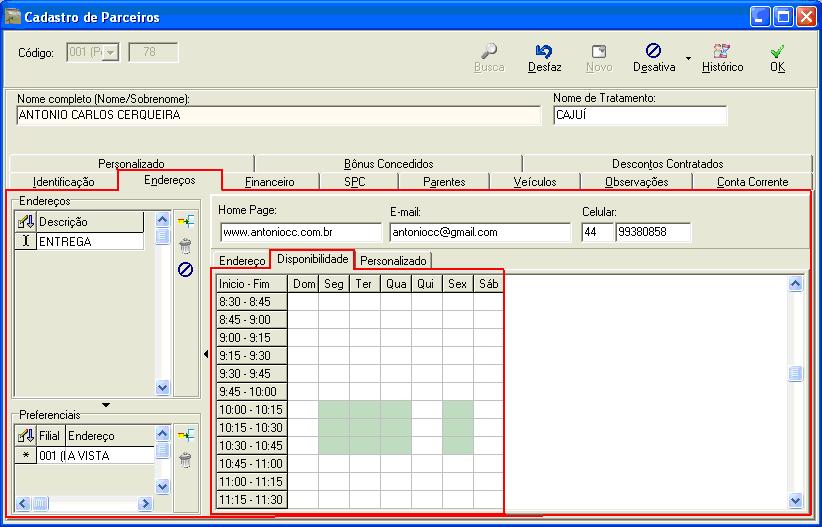Switch to the Financeiro tab

pyautogui.click(x=270, y=182)
